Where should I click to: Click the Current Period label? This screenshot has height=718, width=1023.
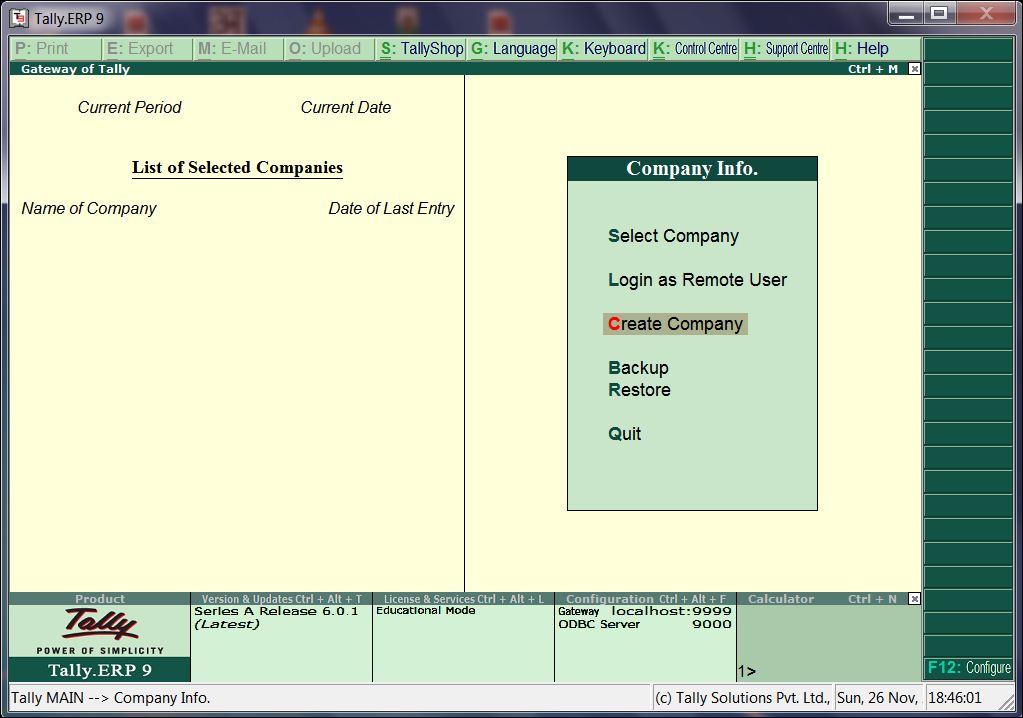pos(129,108)
